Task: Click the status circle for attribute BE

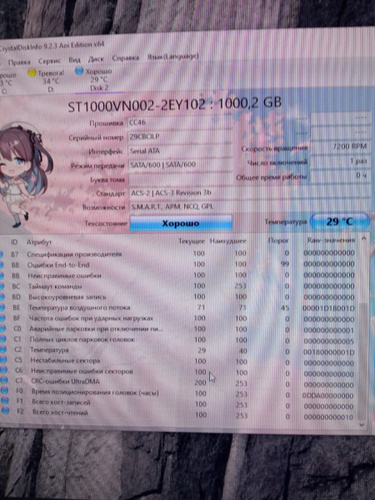Action: (x=1, y=308)
